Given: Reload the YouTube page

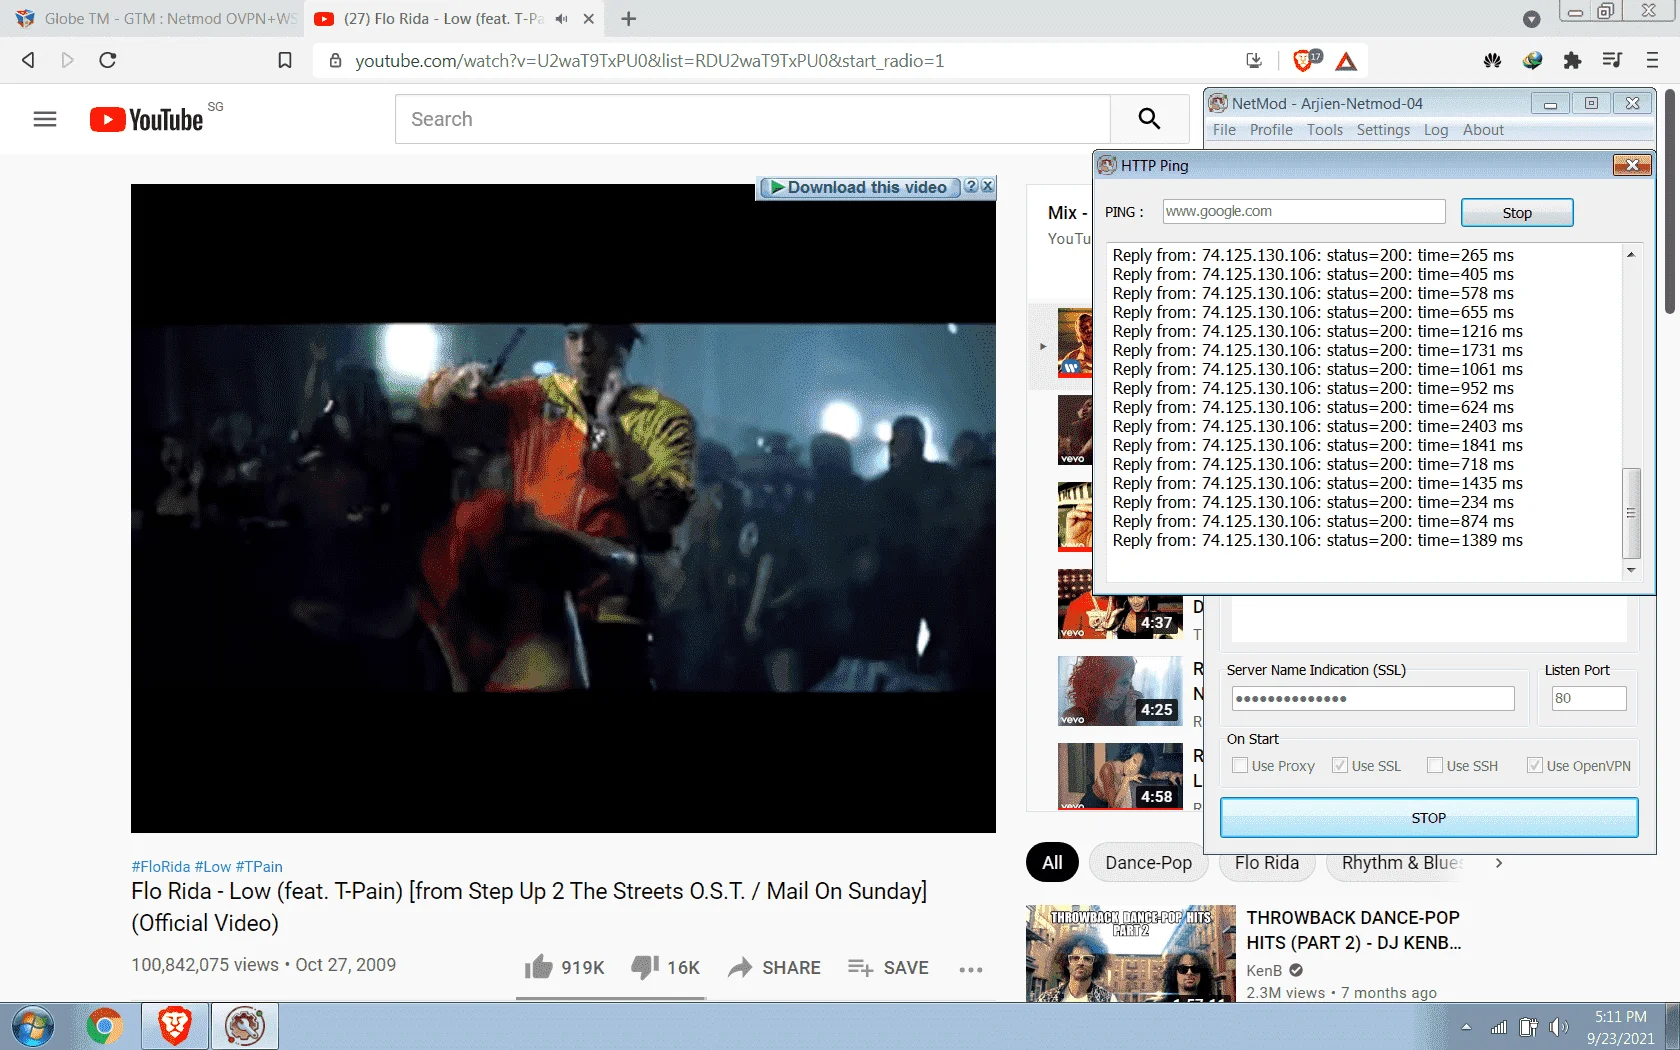Looking at the screenshot, I should (108, 60).
